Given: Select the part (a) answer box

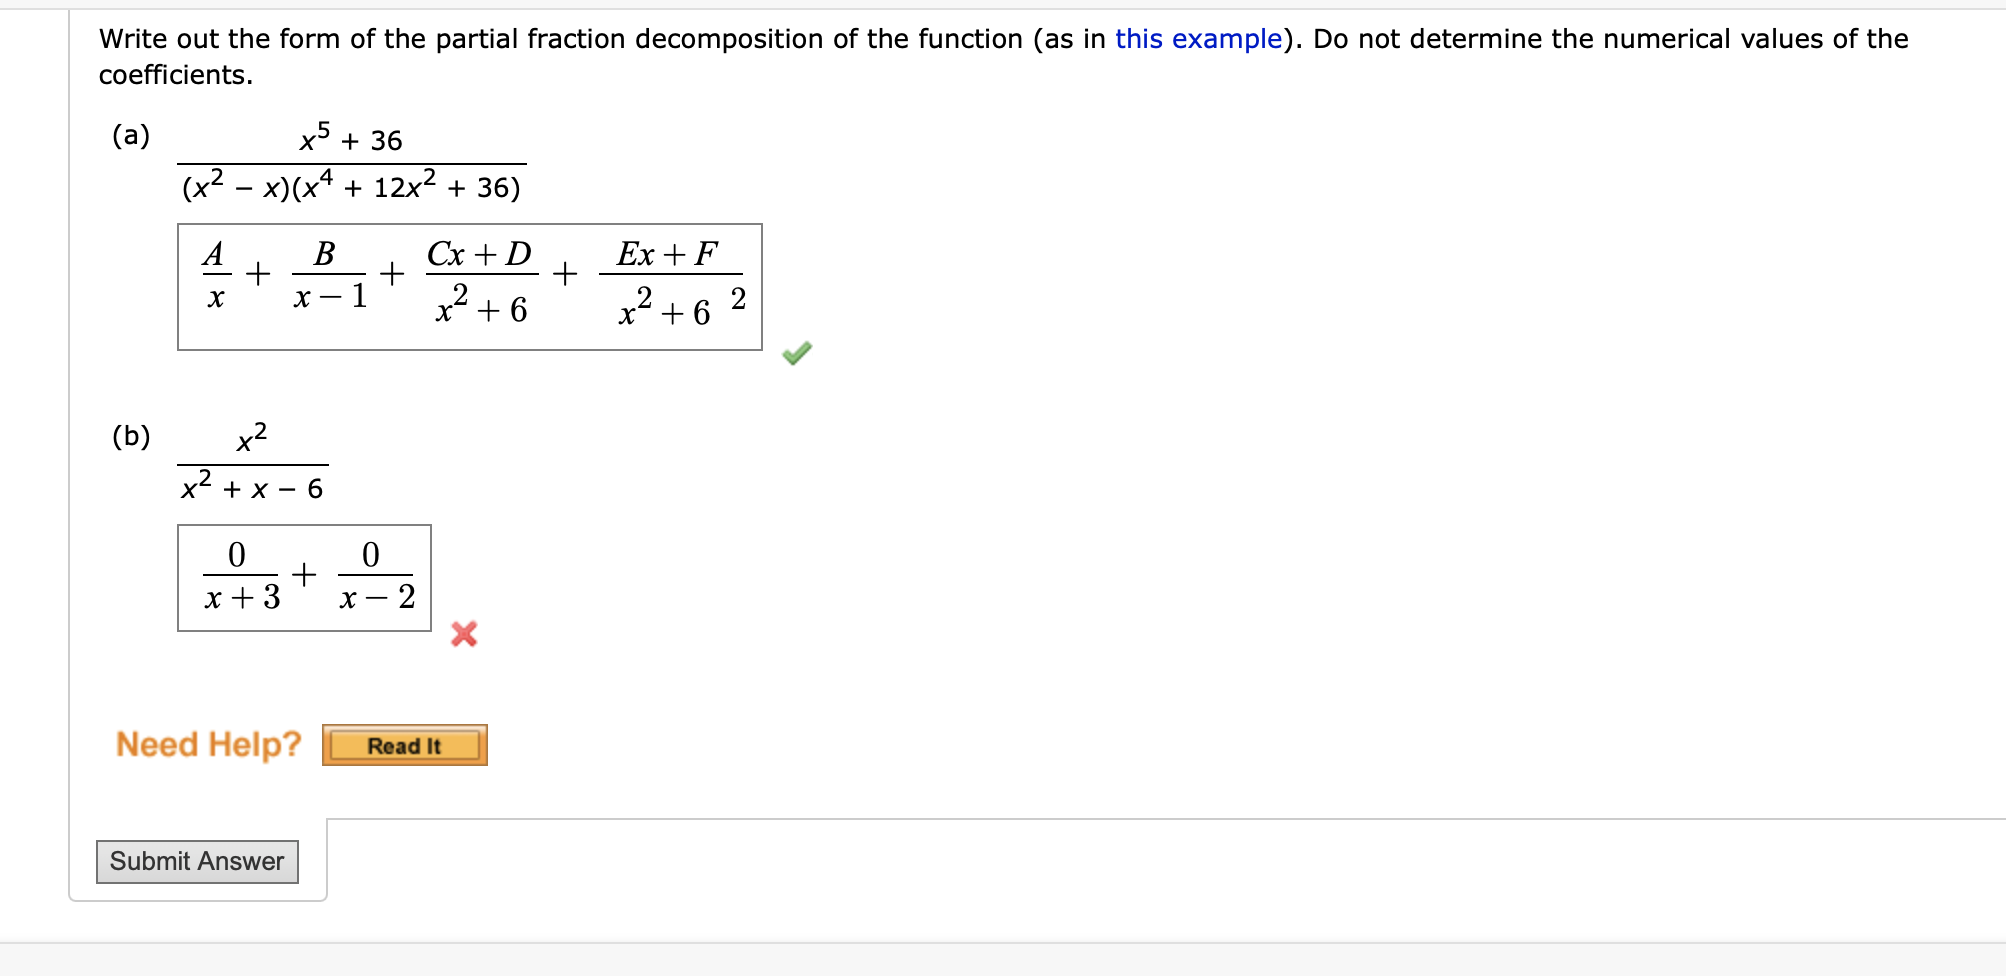Looking at the screenshot, I should point(470,287).
